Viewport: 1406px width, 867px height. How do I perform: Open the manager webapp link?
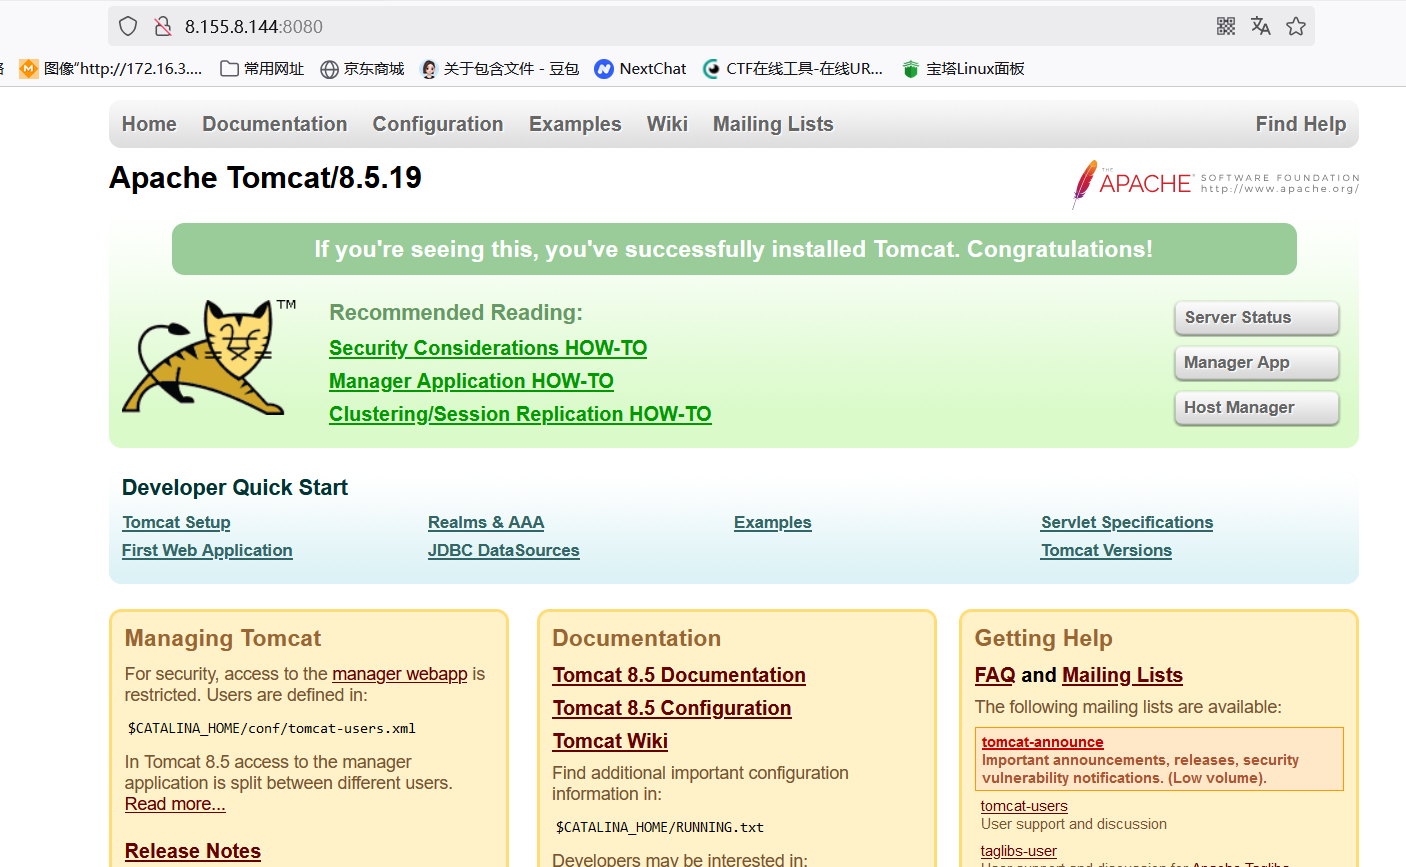point(400,674)
